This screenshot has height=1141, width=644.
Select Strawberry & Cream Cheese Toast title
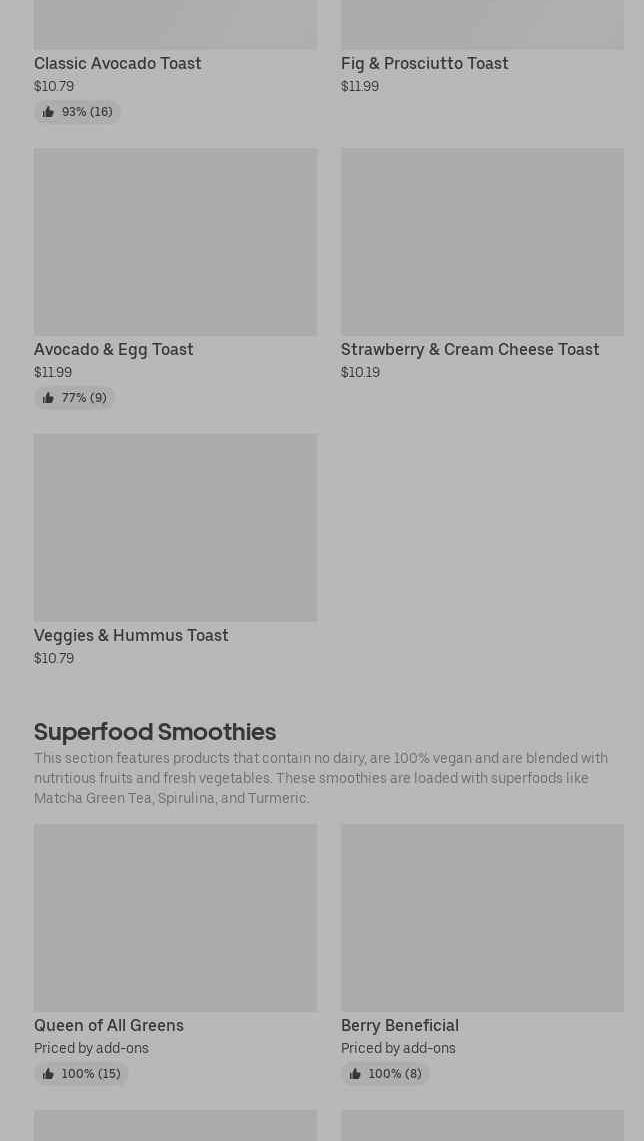point(470,349)
